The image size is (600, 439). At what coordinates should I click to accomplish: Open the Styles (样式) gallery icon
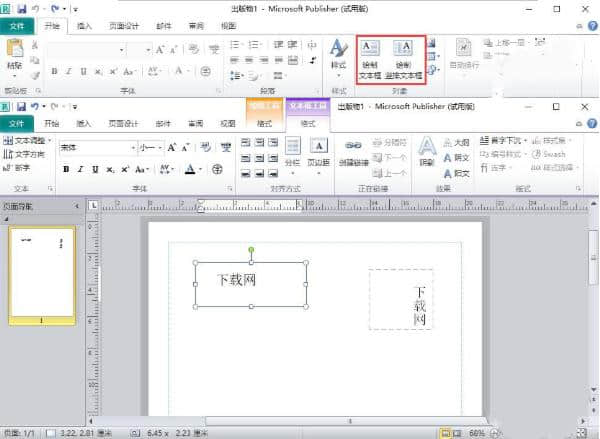(x=338, y=54)
